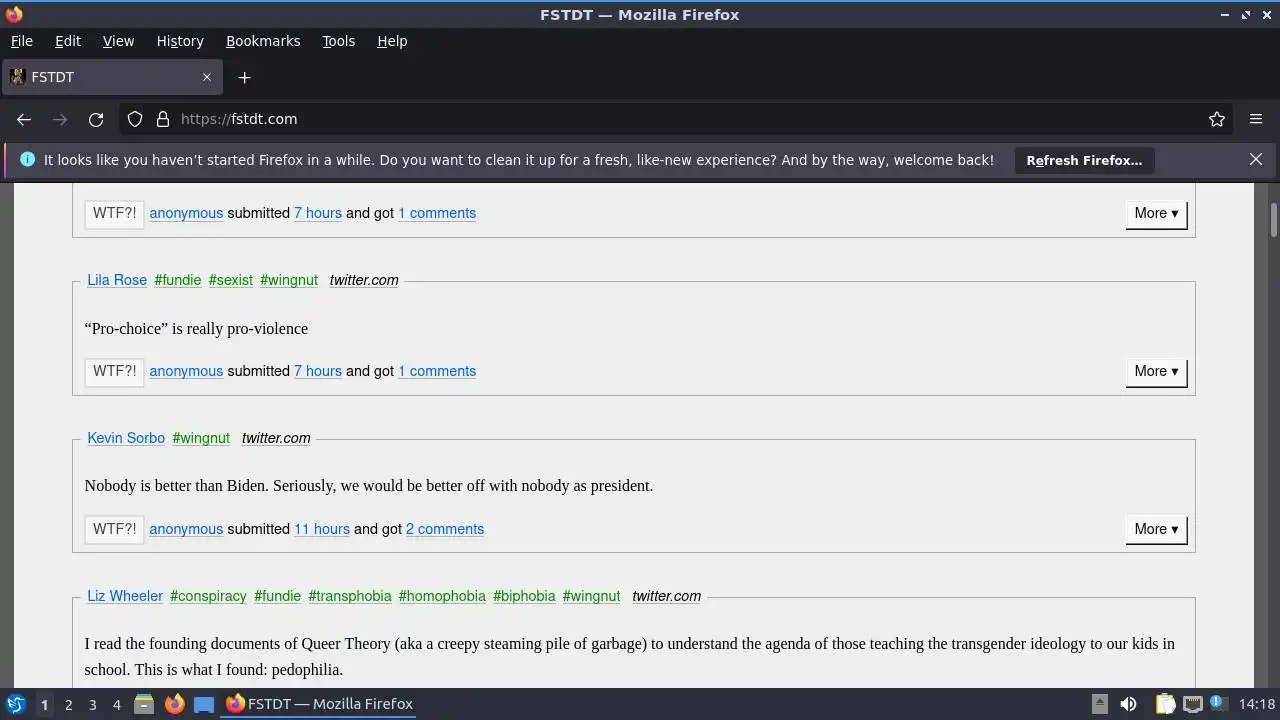1280x720 pixels.
Task: Open '2 comments' on Kevin Sorbo post
Action: [x=445, y=529]
